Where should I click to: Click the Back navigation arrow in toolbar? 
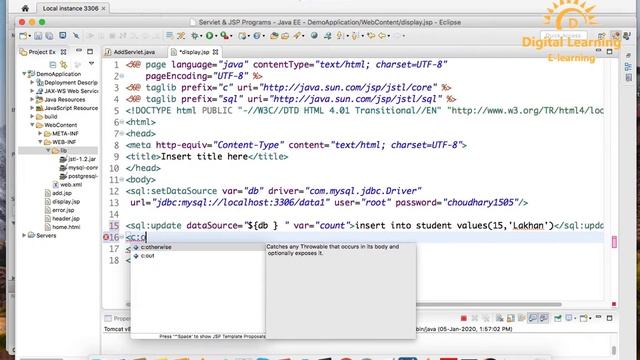382,36
